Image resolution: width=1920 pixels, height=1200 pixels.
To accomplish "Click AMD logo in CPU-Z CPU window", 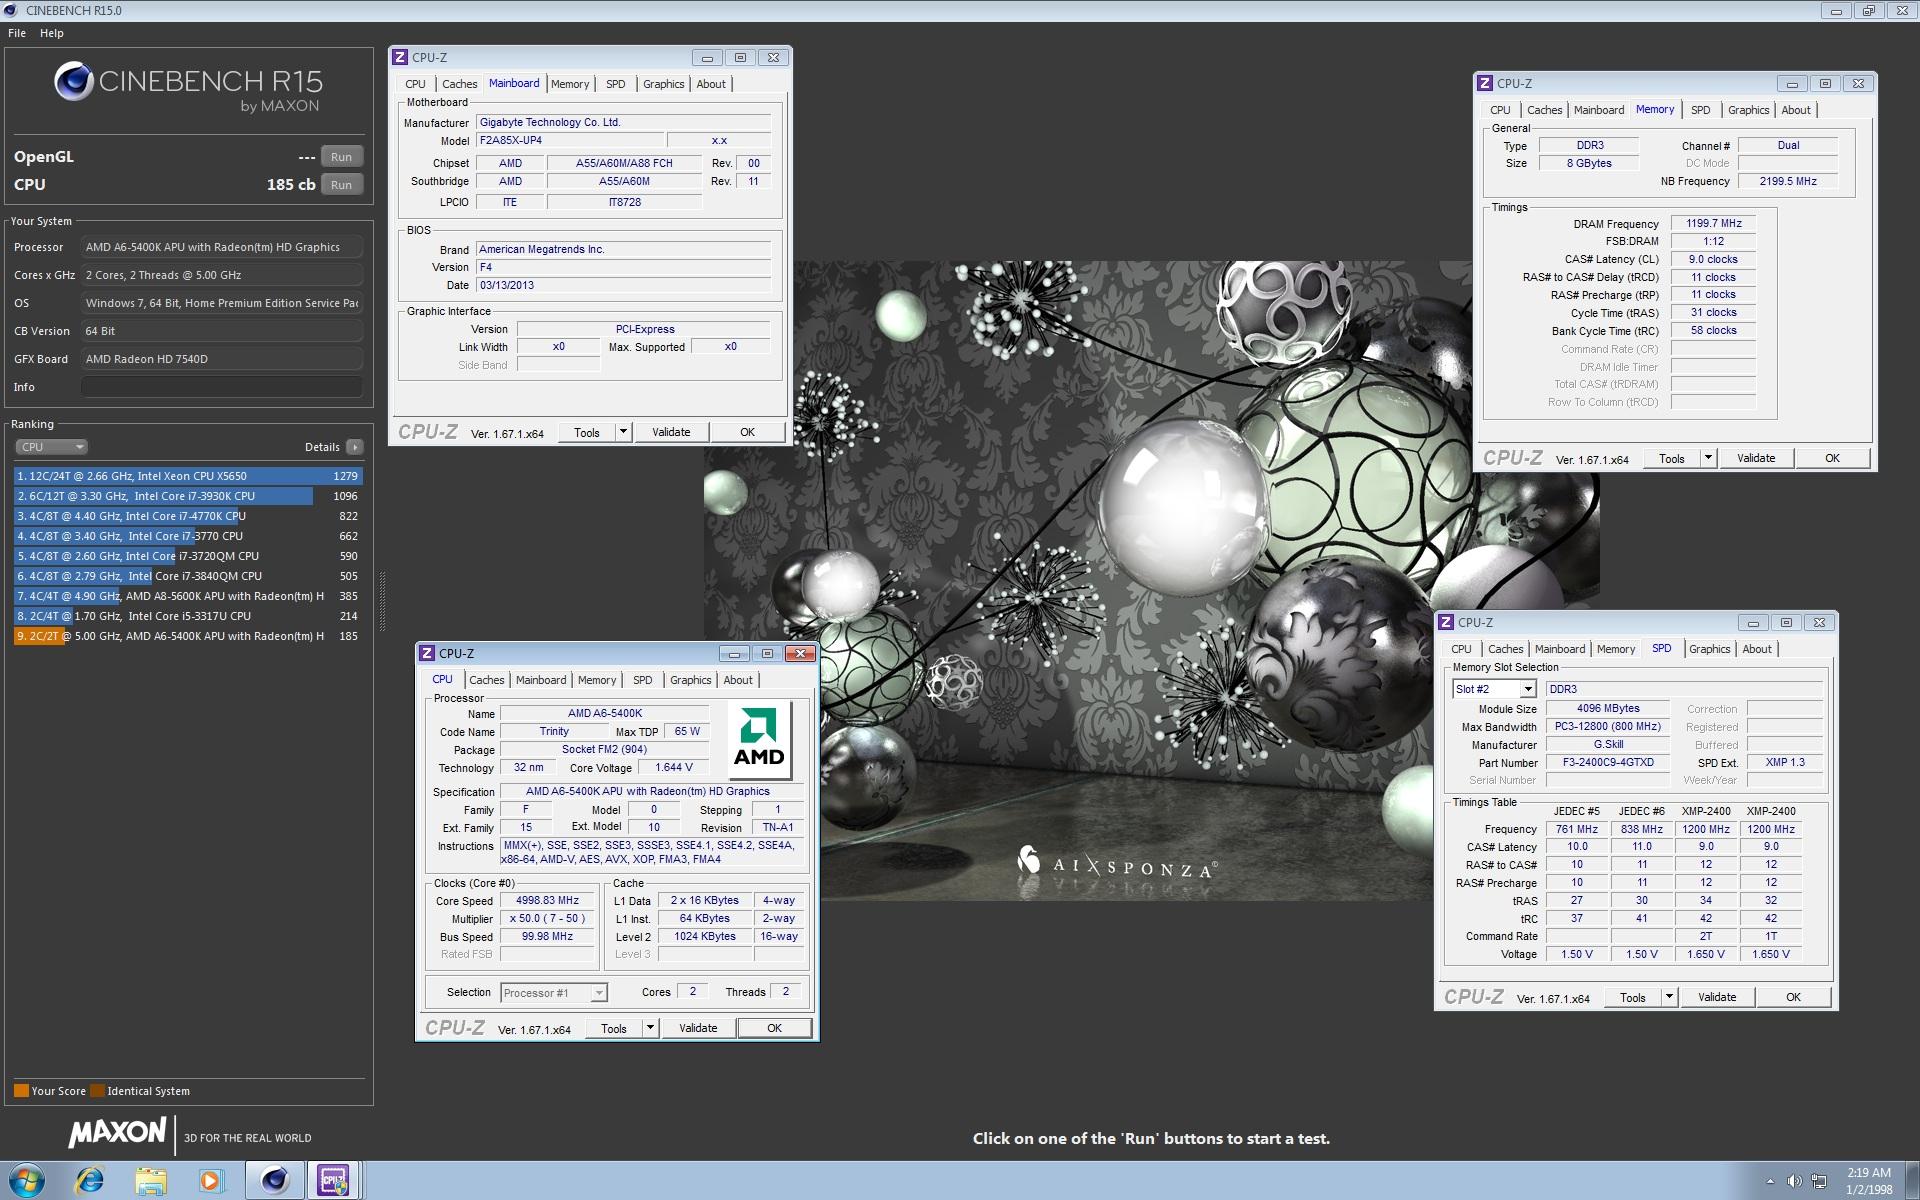I will (x=760, y=740).
